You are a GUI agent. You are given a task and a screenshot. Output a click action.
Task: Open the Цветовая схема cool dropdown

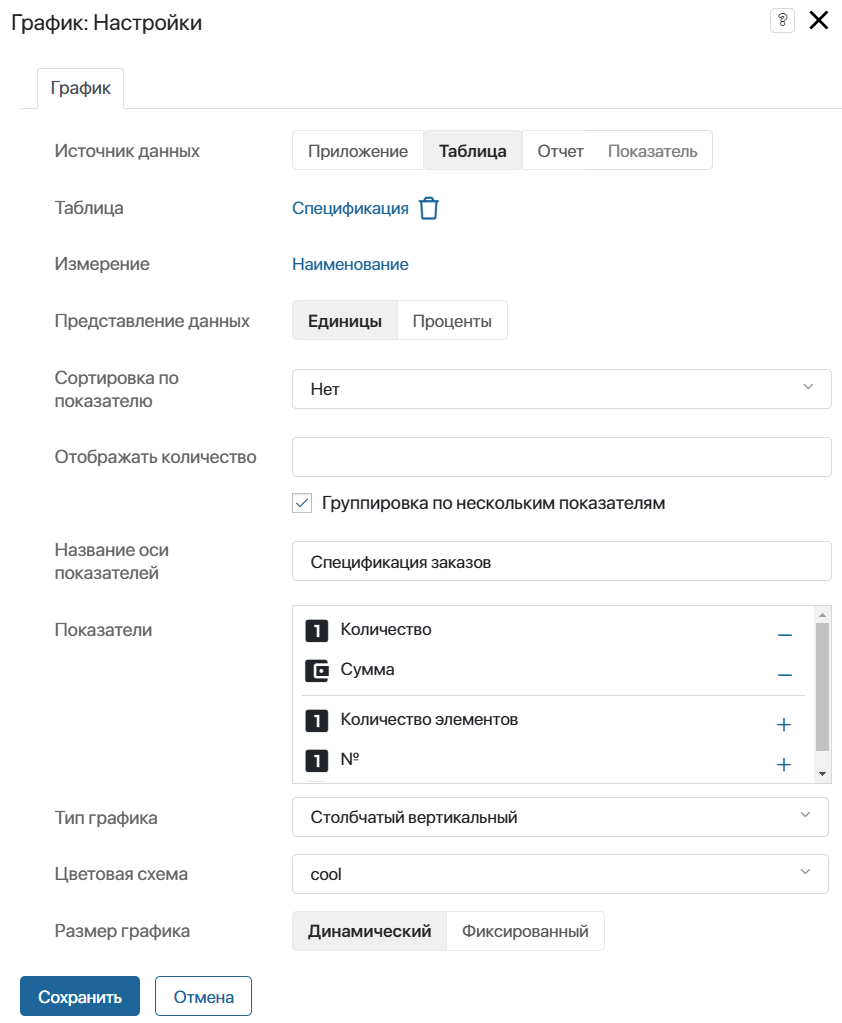point(560,874)
